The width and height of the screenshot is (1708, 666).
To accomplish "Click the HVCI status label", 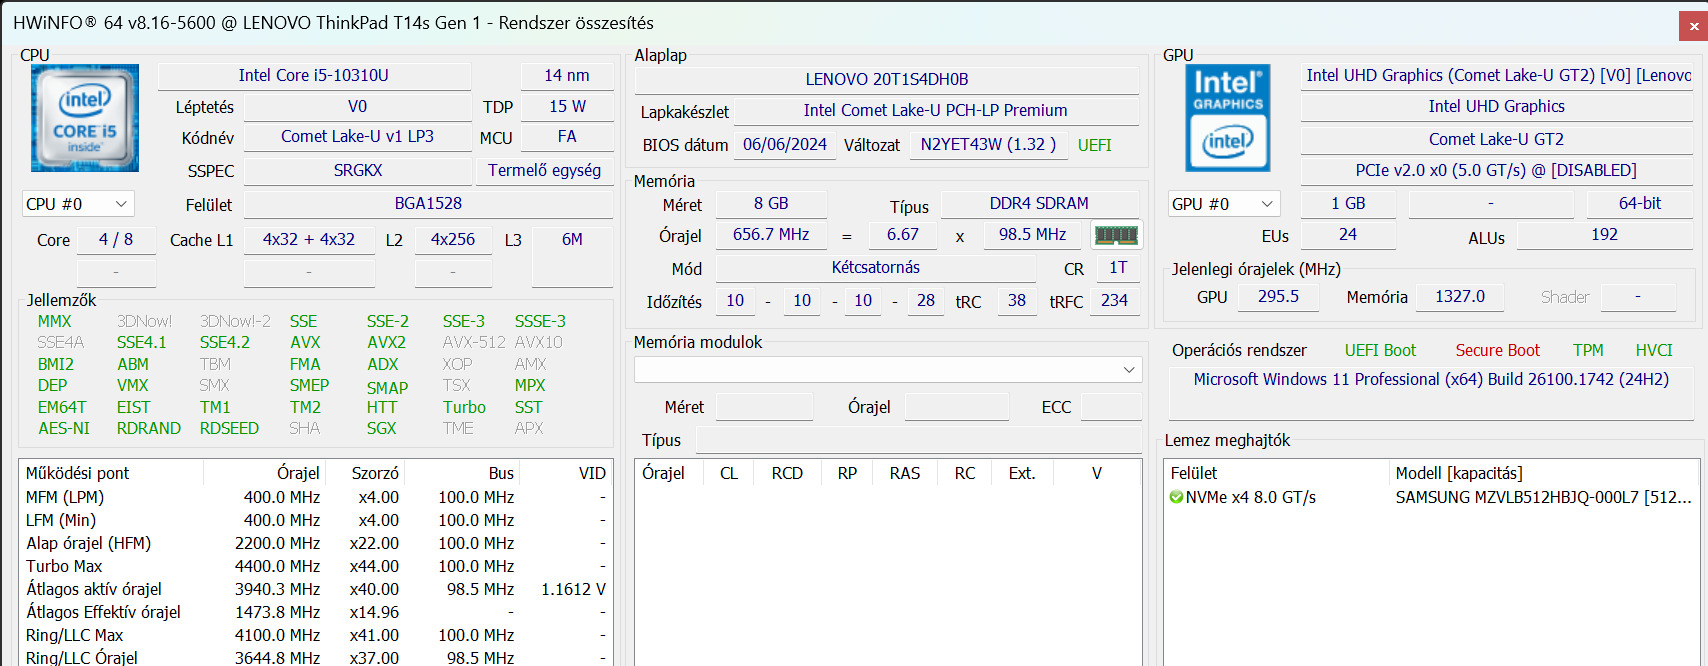I will click(1654, 350).
